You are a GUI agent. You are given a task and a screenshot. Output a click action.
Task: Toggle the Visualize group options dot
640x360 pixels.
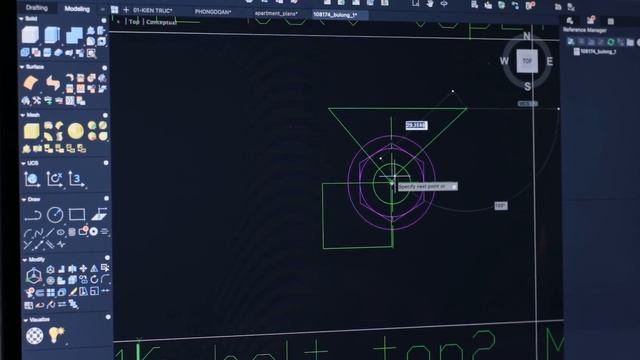click(x=108, y=317)
